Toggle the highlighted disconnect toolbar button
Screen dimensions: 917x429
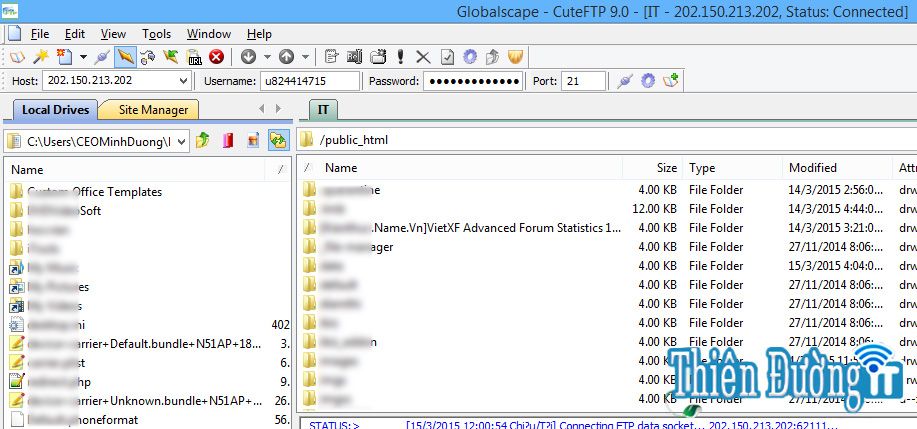125,57
